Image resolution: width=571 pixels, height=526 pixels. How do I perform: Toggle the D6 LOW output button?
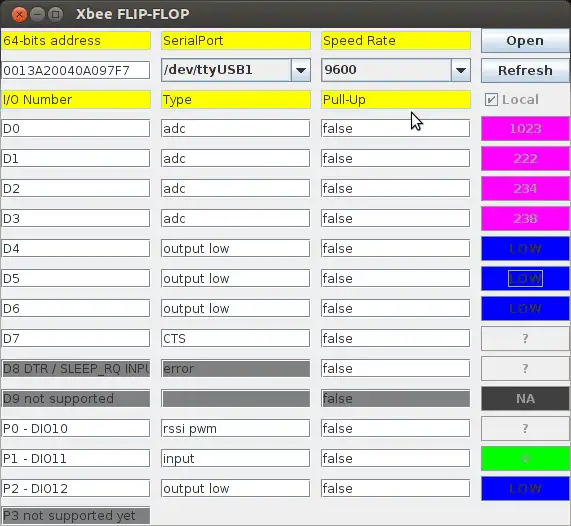[525, 309]
